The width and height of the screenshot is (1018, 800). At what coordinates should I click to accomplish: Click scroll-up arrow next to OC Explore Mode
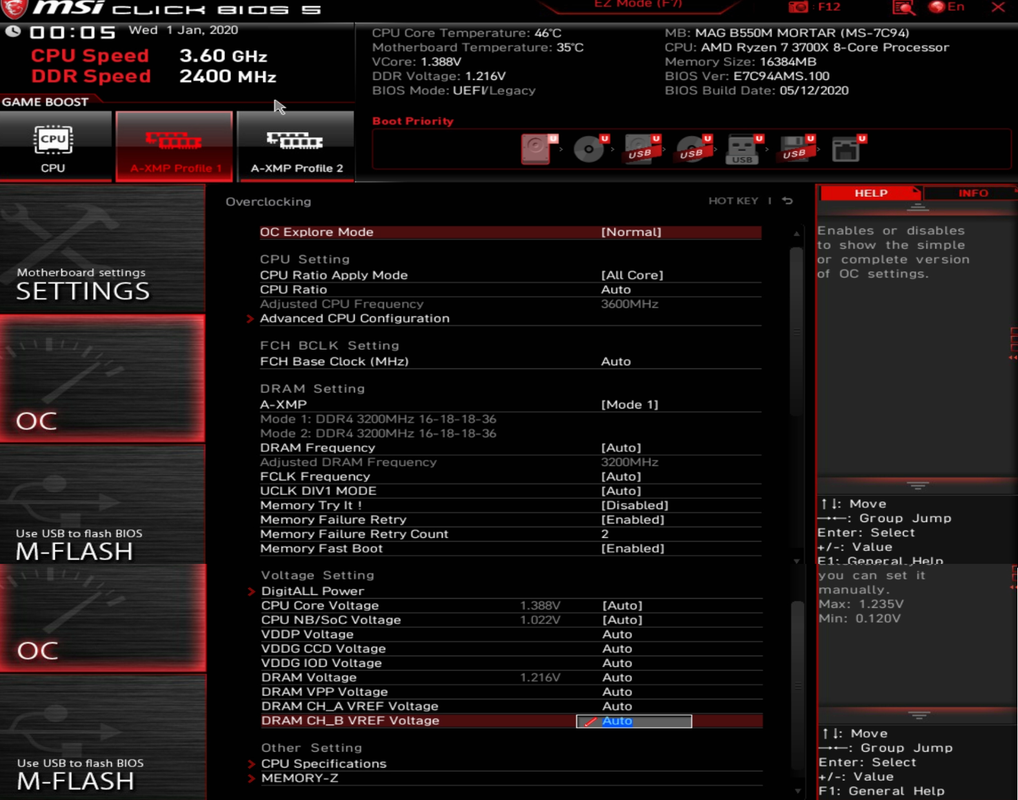[796, 233]
